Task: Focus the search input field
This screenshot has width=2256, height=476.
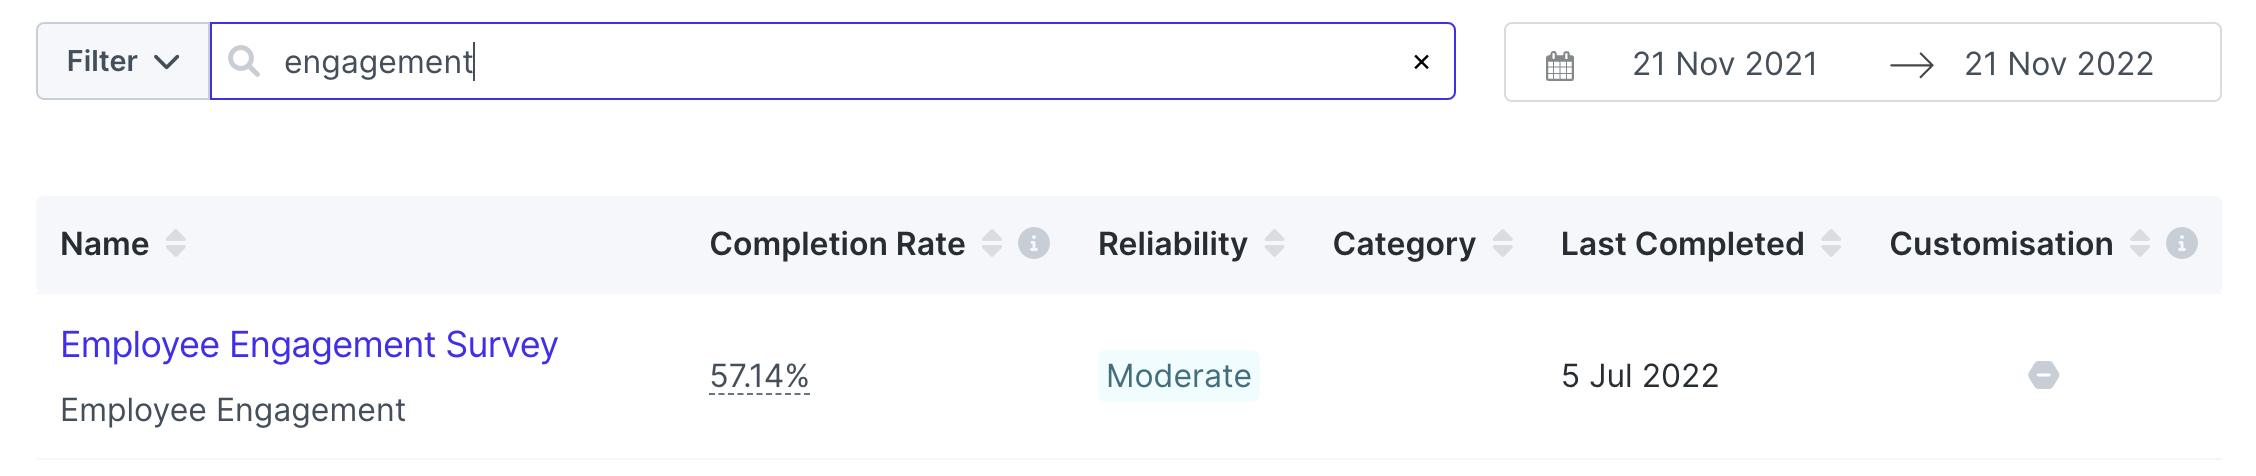Action: 832,62
